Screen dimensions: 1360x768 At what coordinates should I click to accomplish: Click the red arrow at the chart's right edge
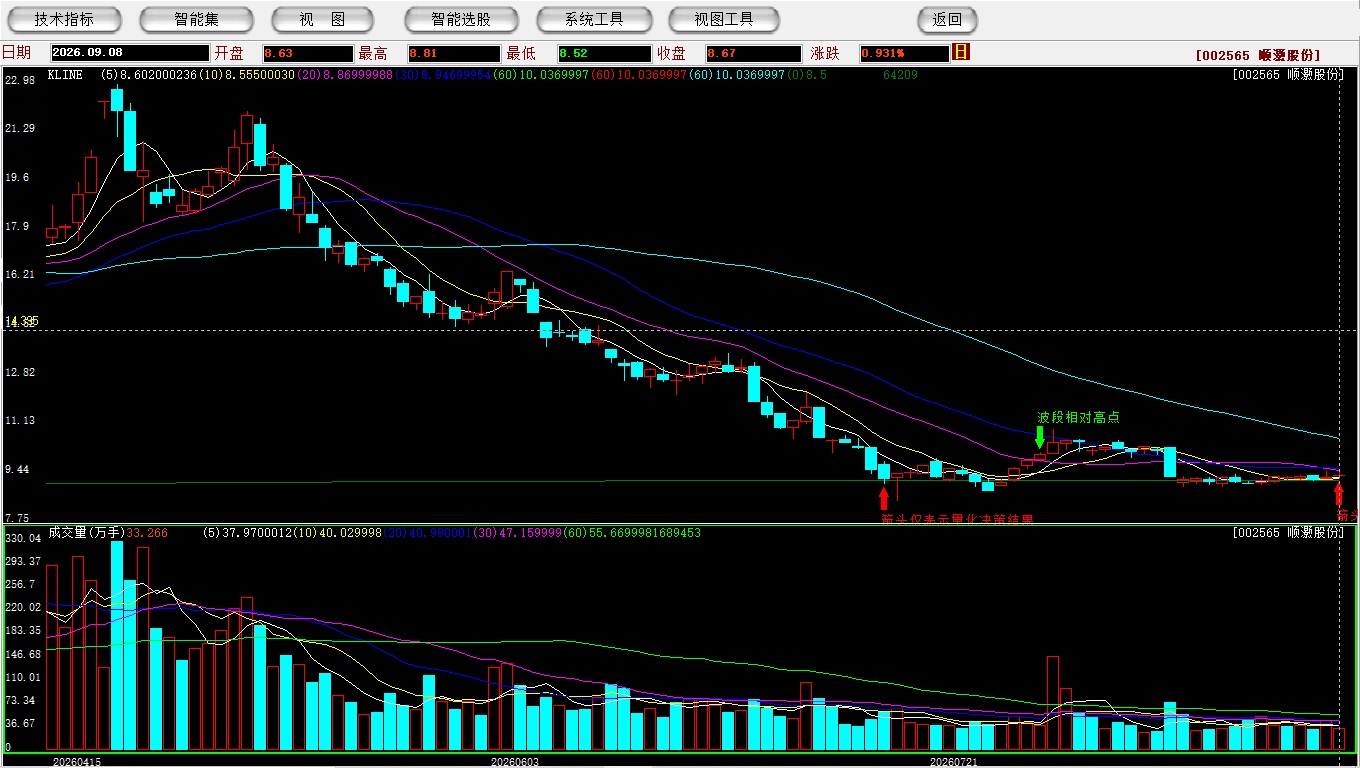[1339, 494]
